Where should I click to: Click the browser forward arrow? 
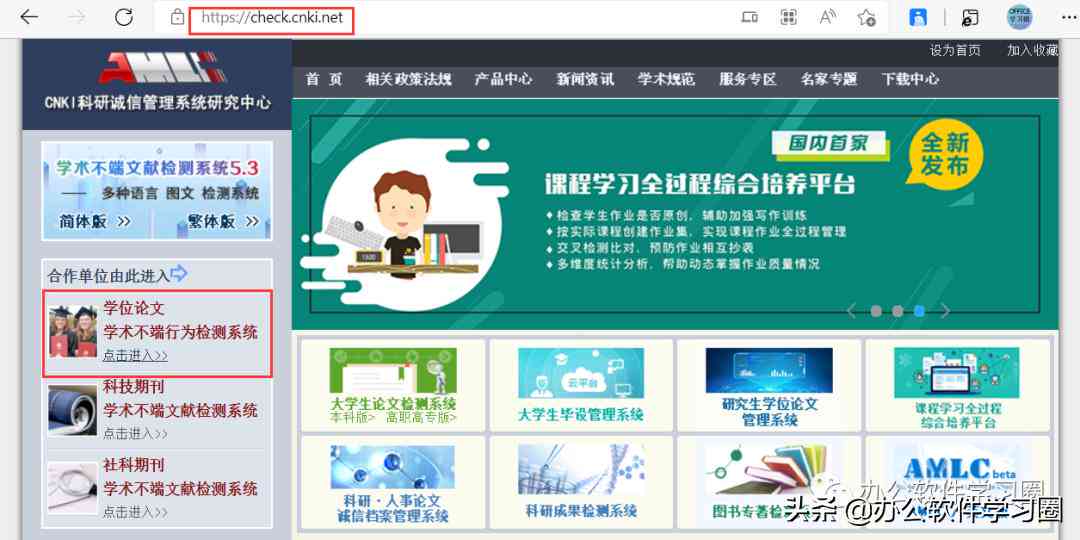coord(77,17)
